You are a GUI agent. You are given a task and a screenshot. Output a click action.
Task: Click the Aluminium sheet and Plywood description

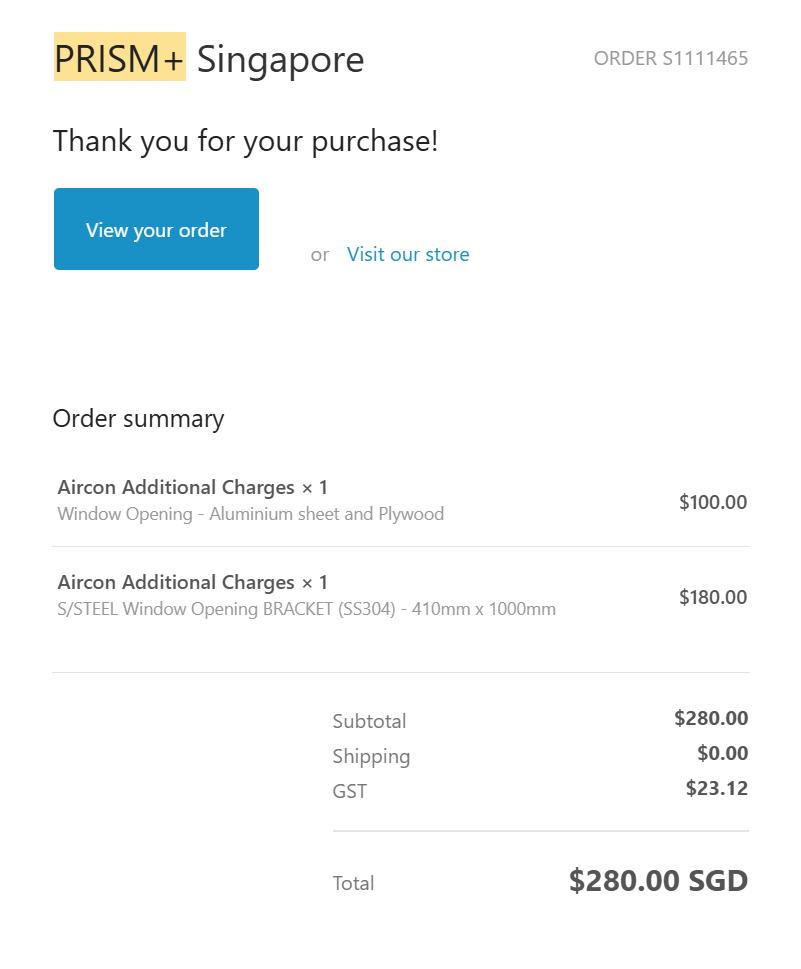(x=250, y=514)
